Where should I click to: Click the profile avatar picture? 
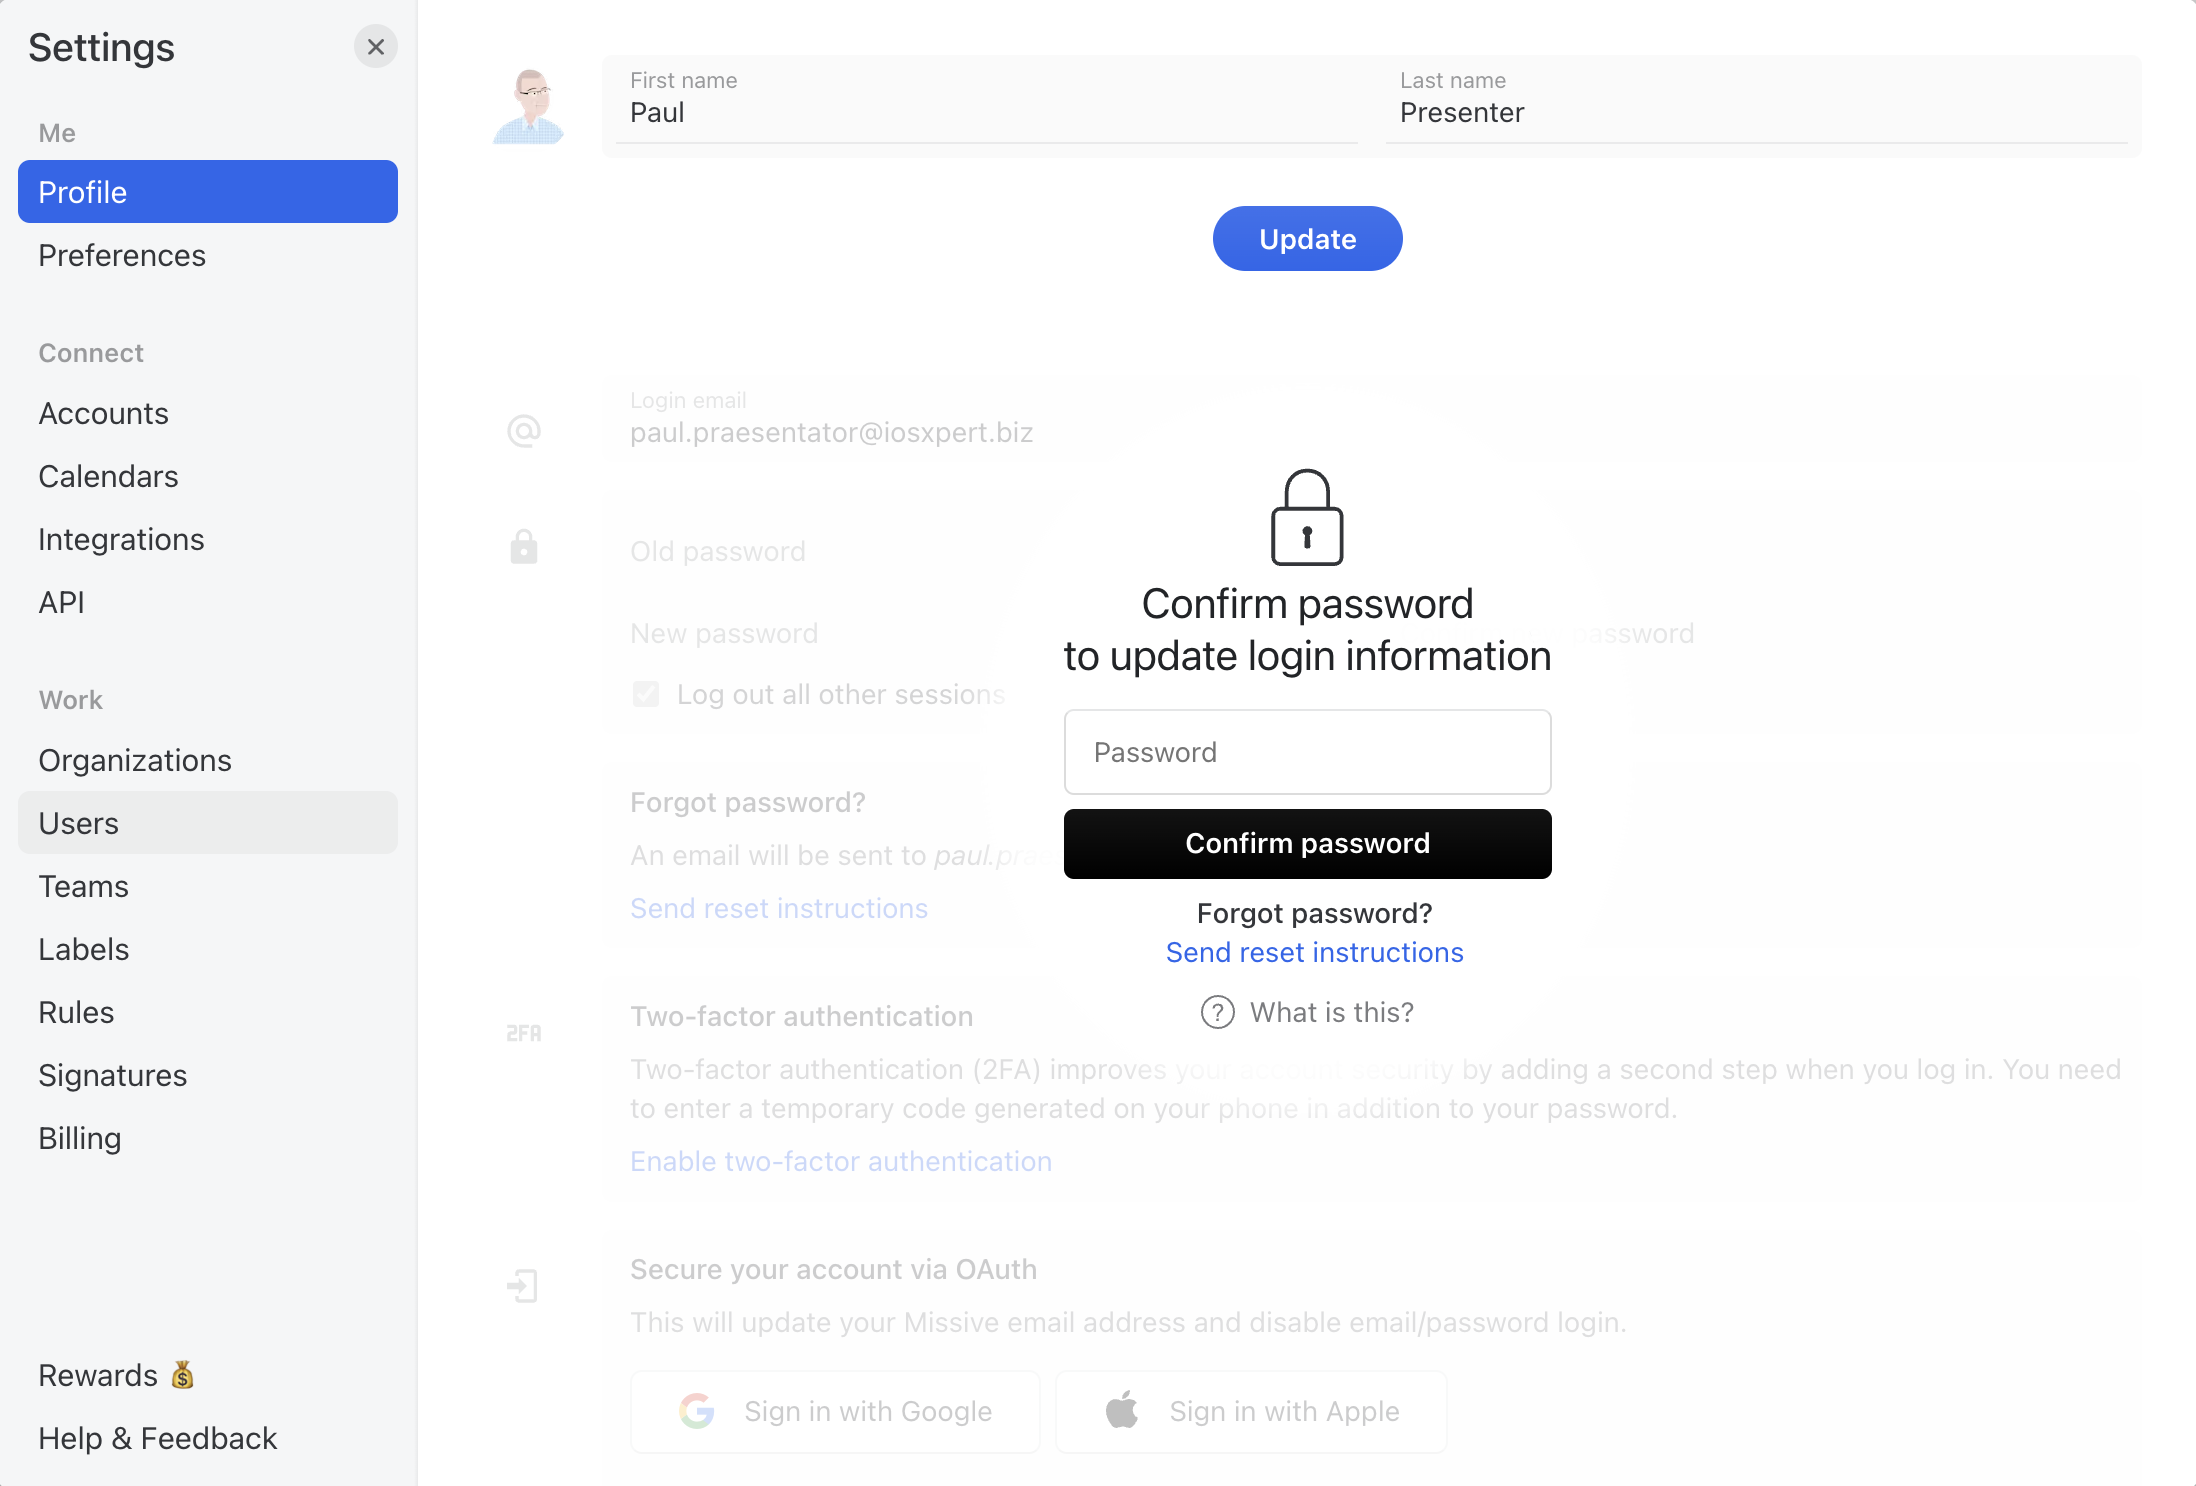coord(529,106)
